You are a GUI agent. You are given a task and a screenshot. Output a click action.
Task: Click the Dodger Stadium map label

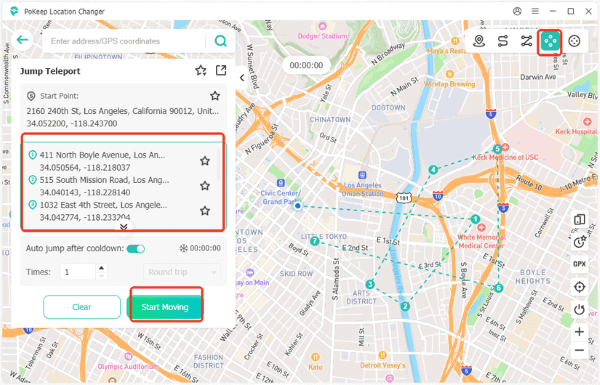[322, 36]
